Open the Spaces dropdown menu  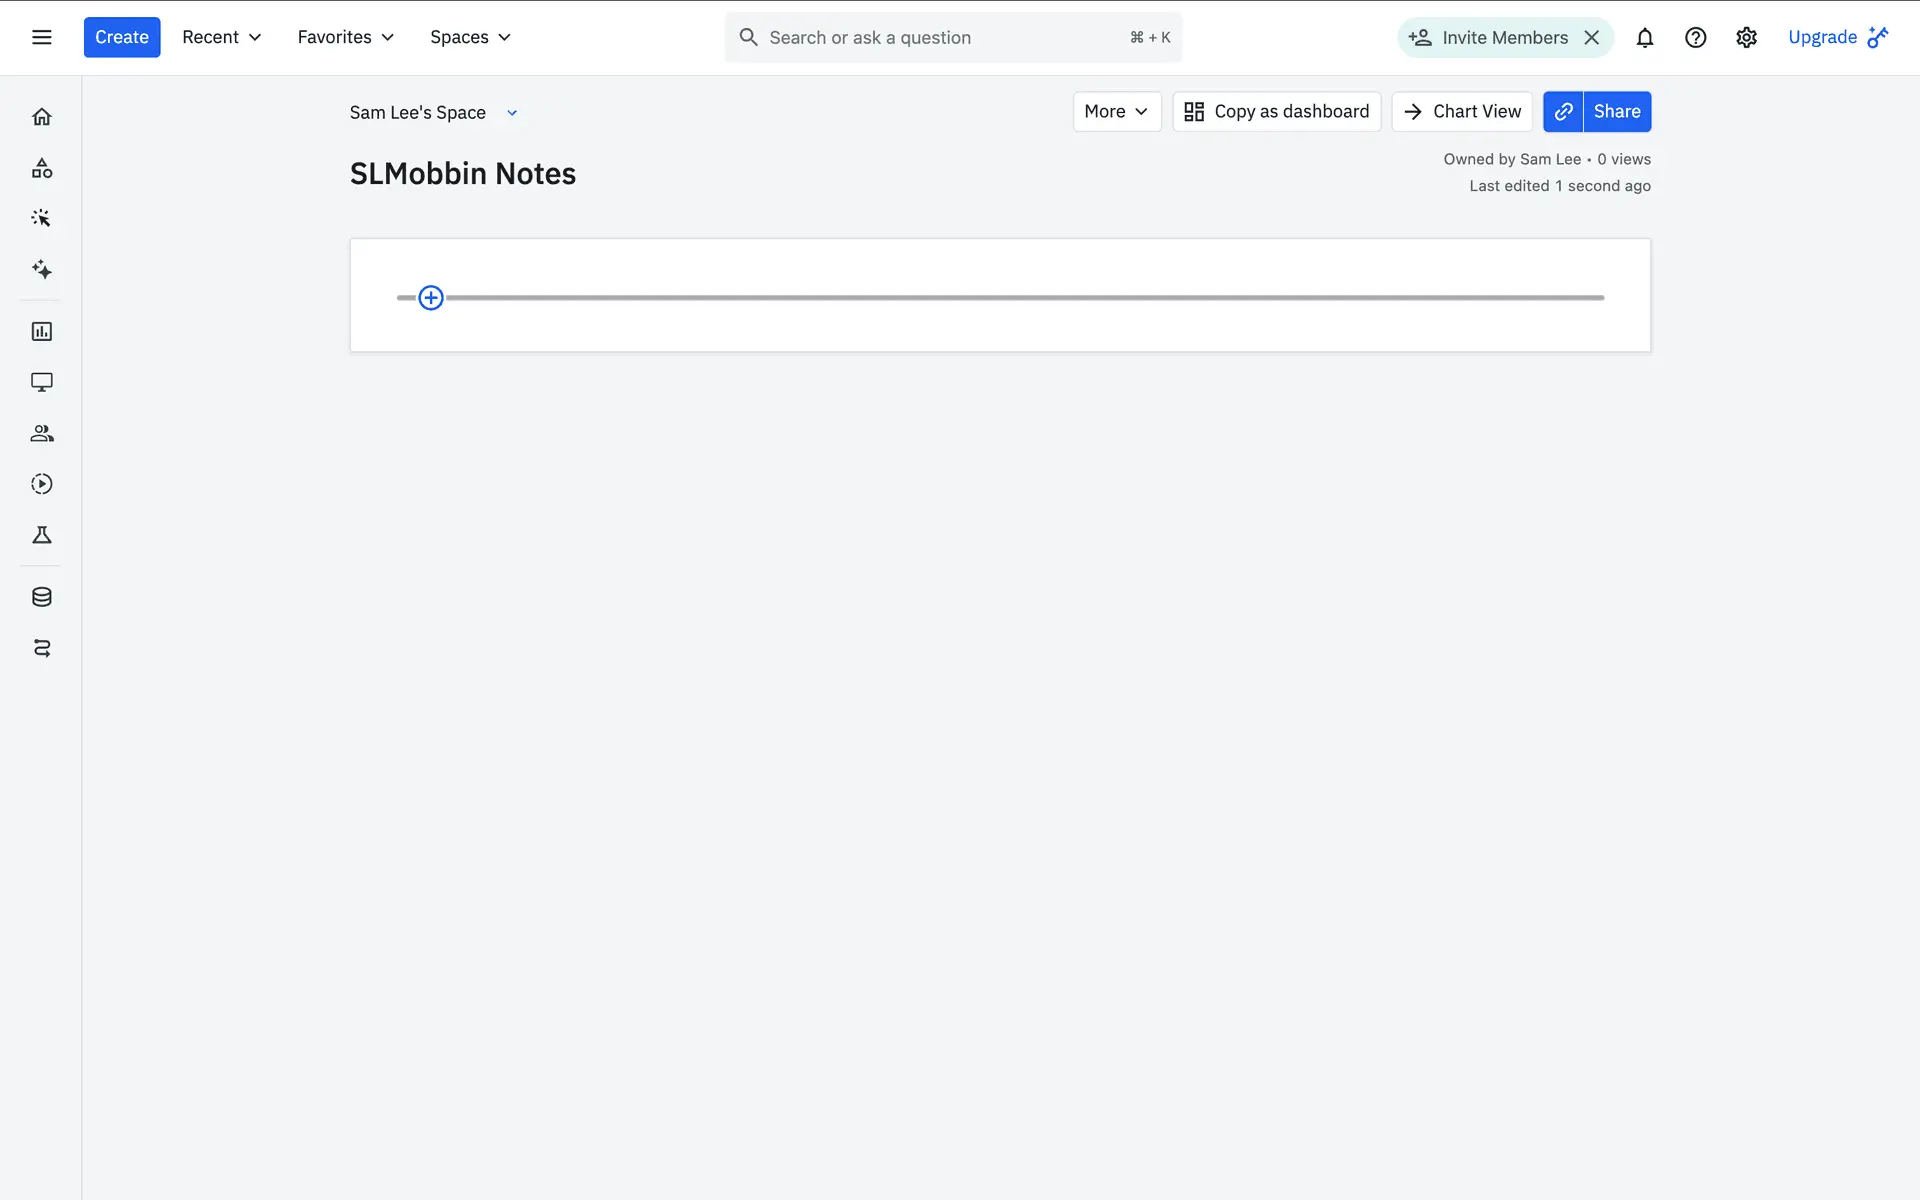470,37
